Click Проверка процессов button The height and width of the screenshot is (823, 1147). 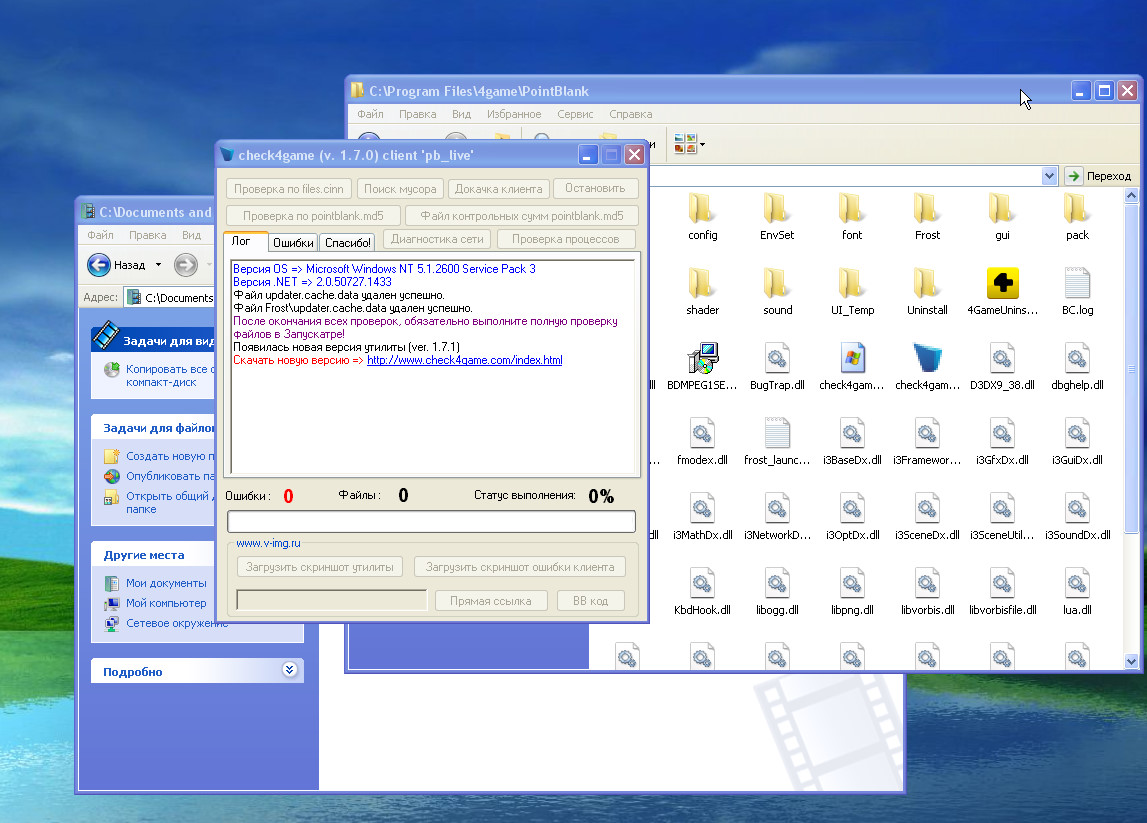pos(565,239)
